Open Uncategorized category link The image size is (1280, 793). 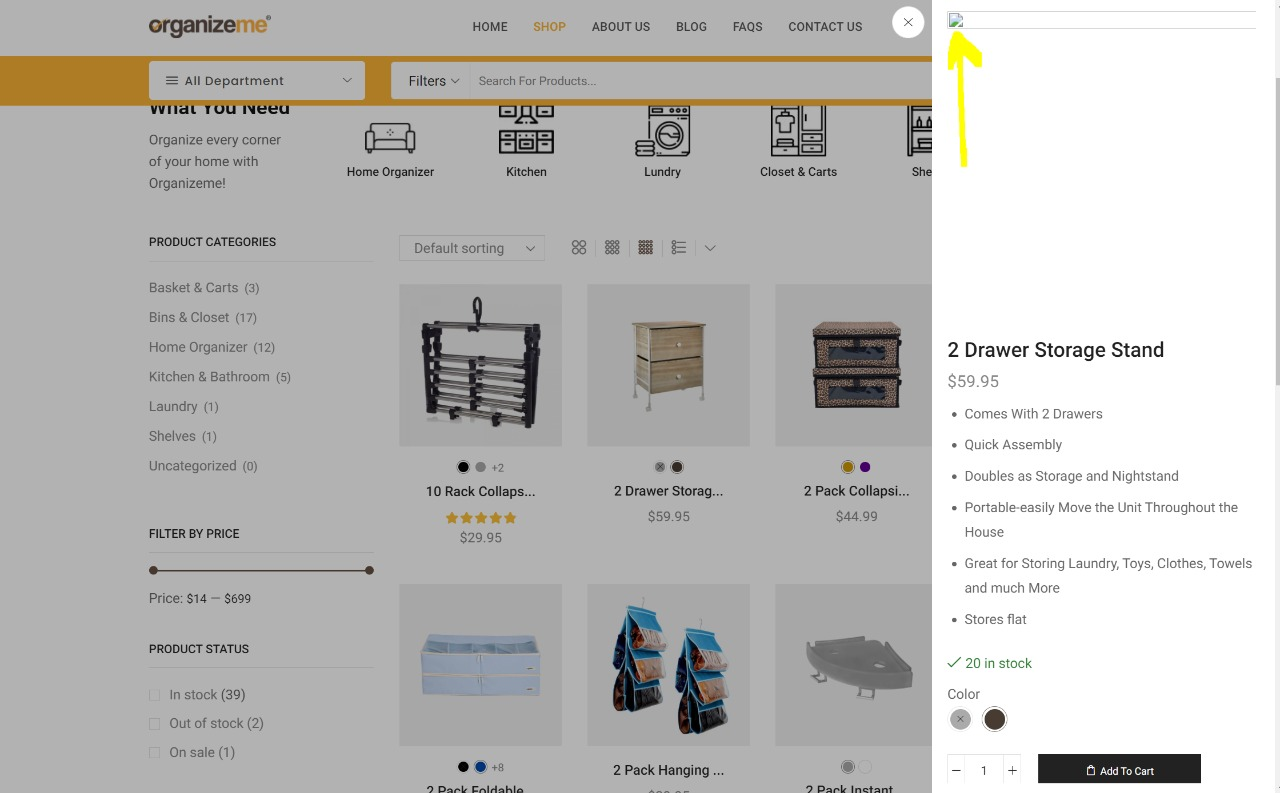193,466
